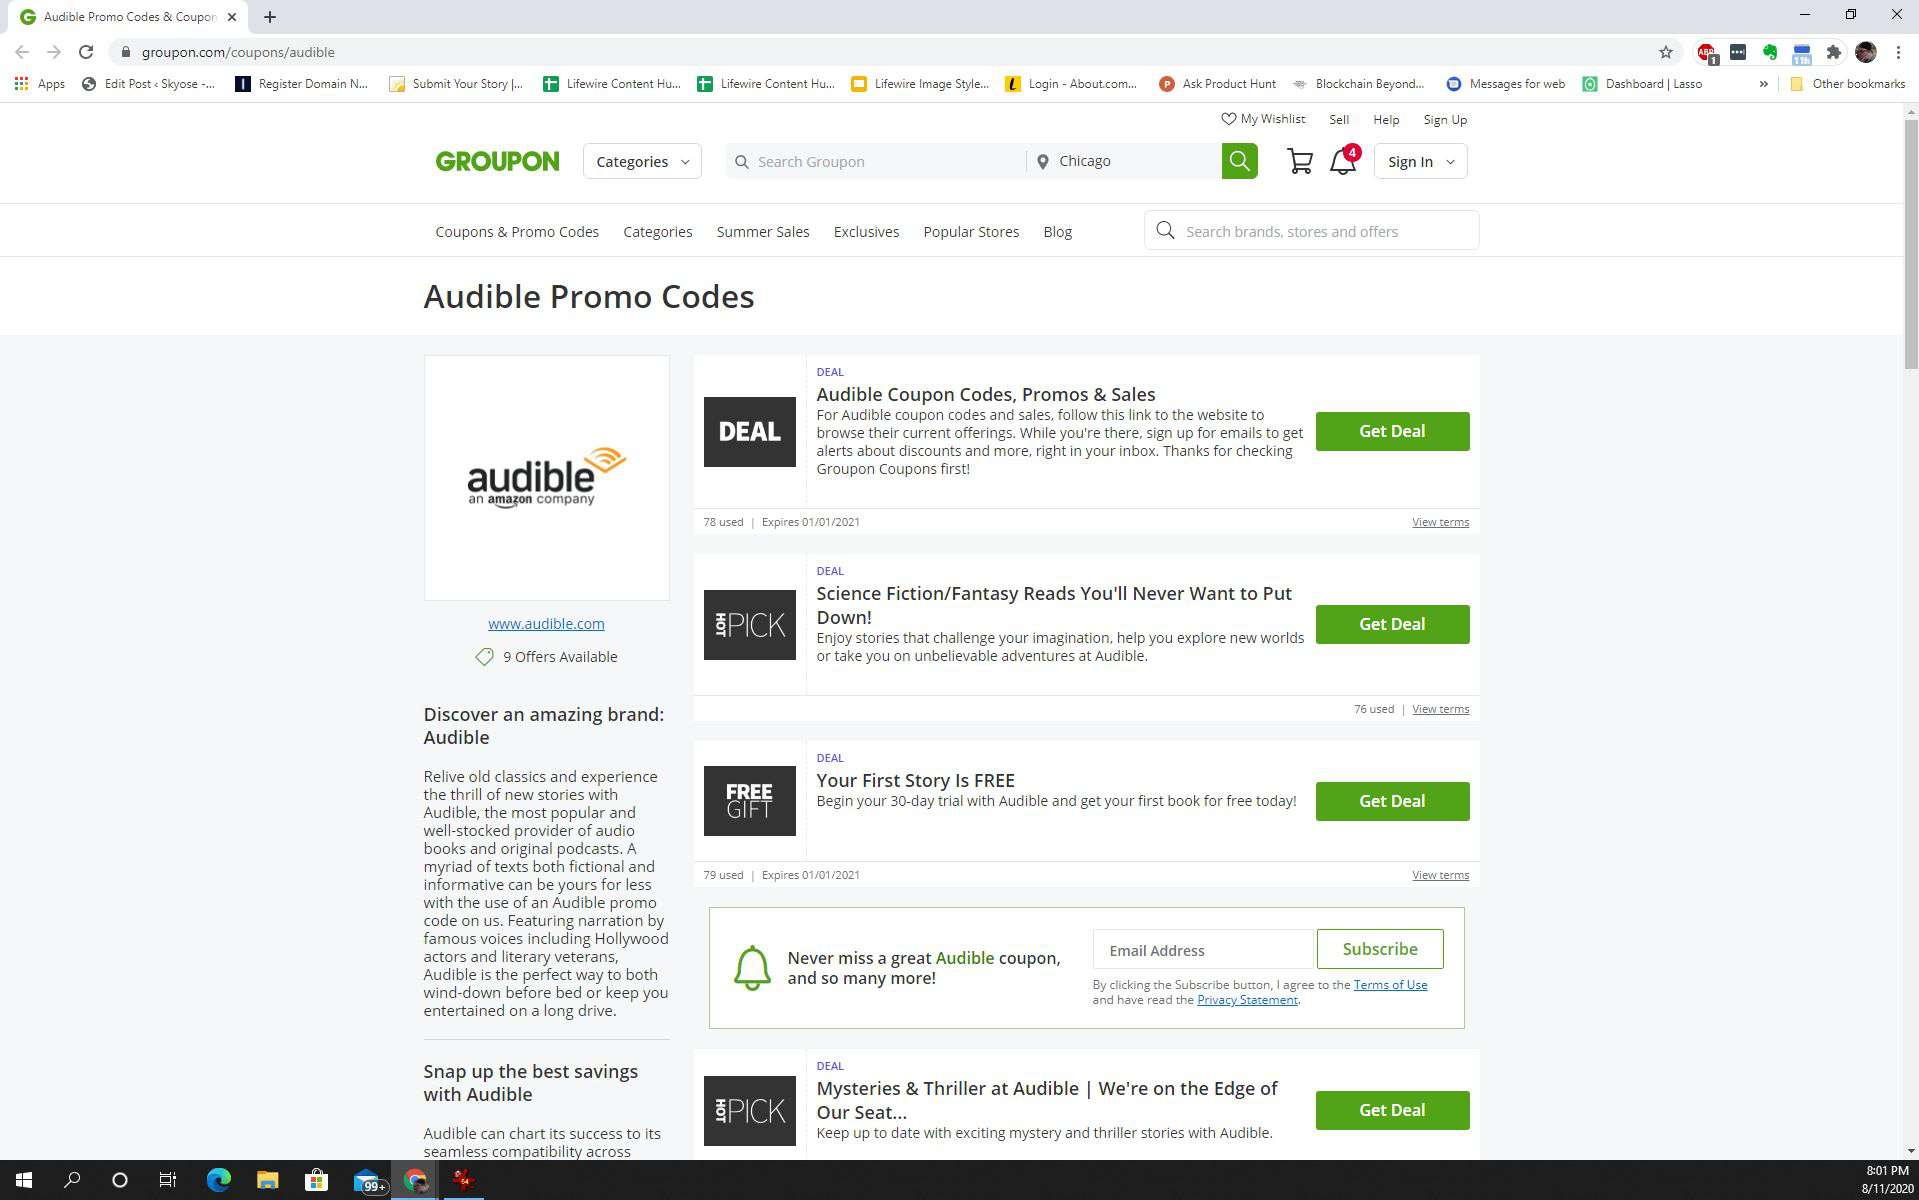
Task: Click the Task View taskbar icon
Action: pyautogui.click(x=168, y=1180)
